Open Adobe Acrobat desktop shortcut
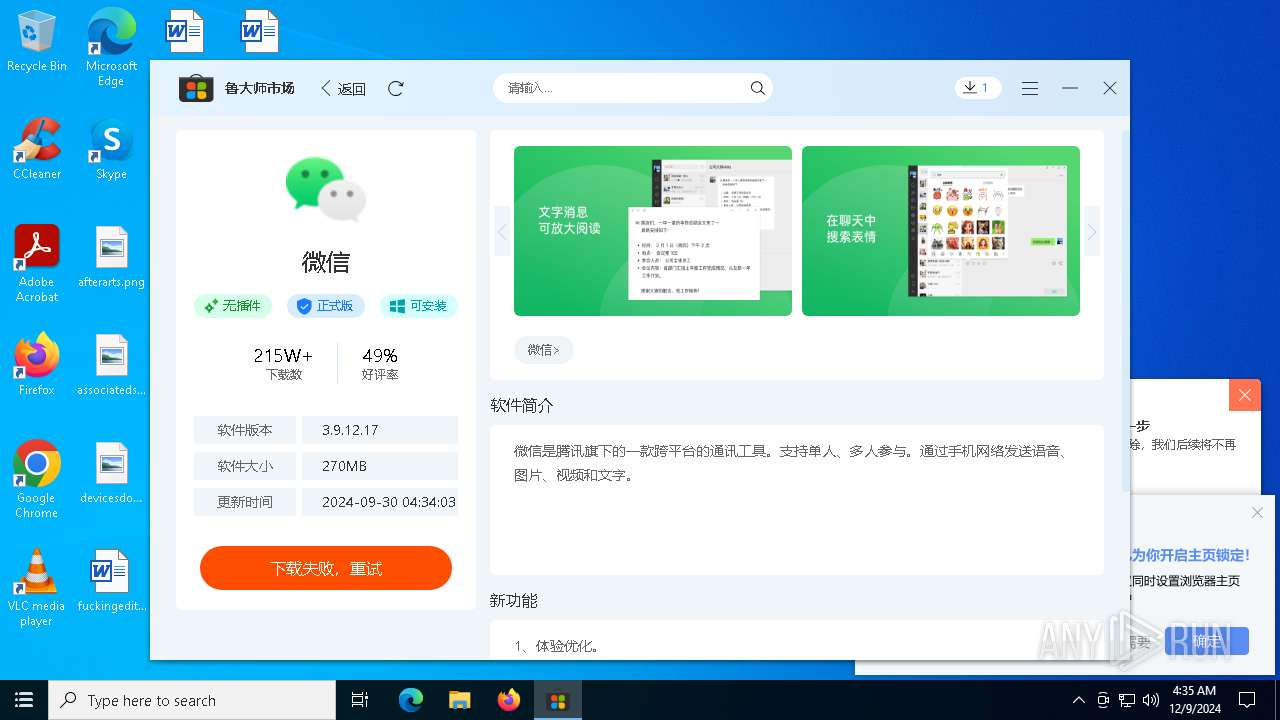Screen dimensions: 1280x720 (x=37, y=263)
